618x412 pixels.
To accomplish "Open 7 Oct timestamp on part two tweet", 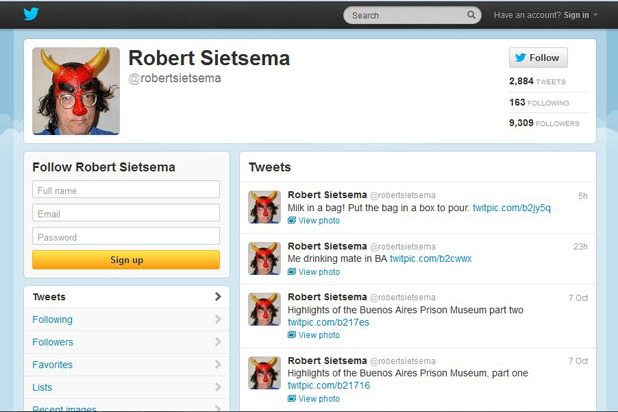I will point(578,298).
